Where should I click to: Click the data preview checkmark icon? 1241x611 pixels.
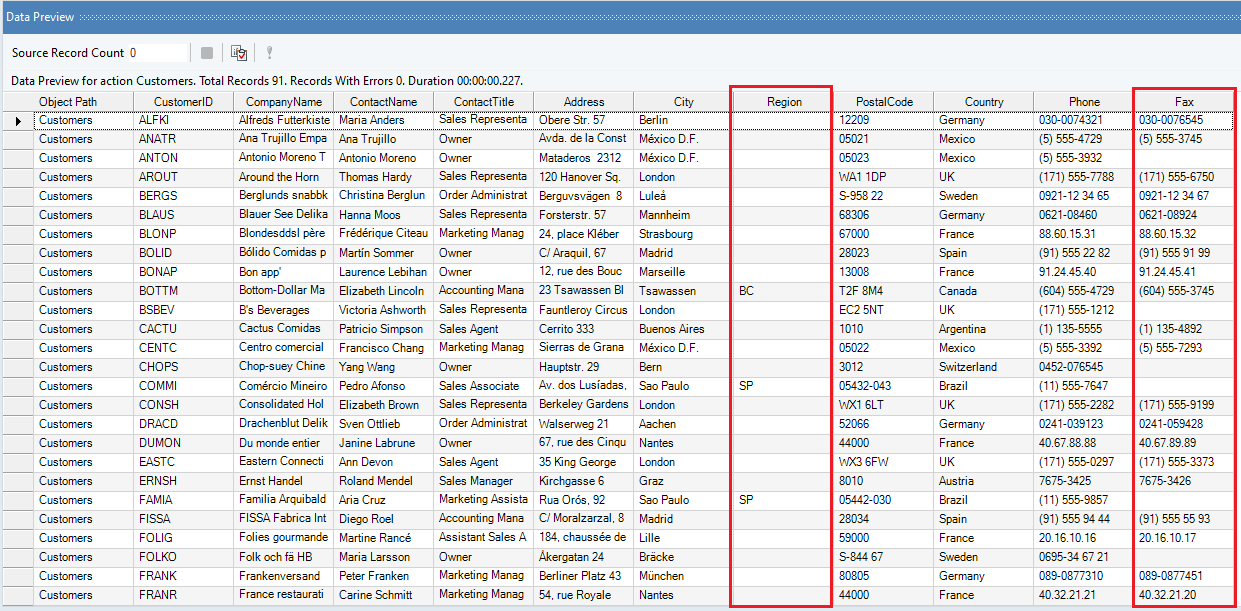click(x=239, y=53)
